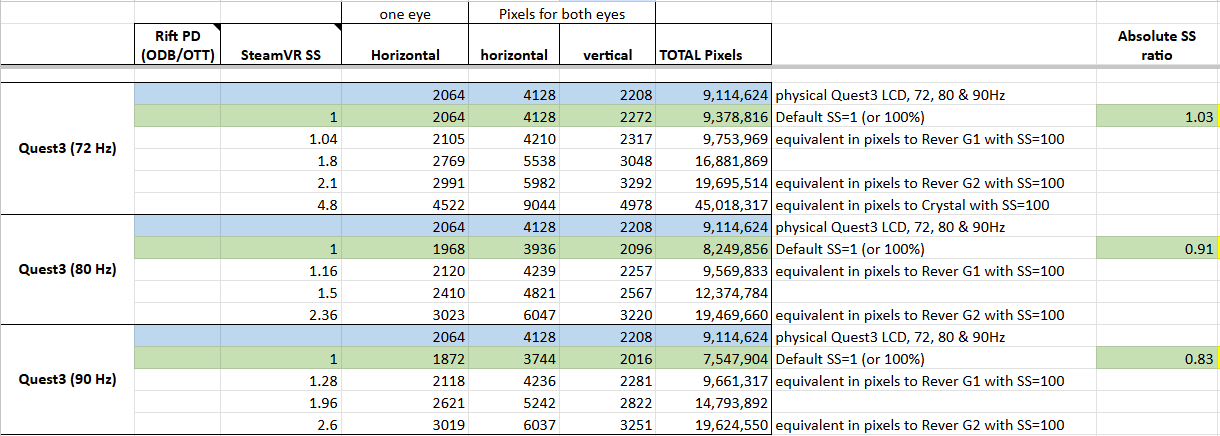1220x436 pixels.
Task: Select the "Quest3 (90 Hz)" row label
Action: 68,380
